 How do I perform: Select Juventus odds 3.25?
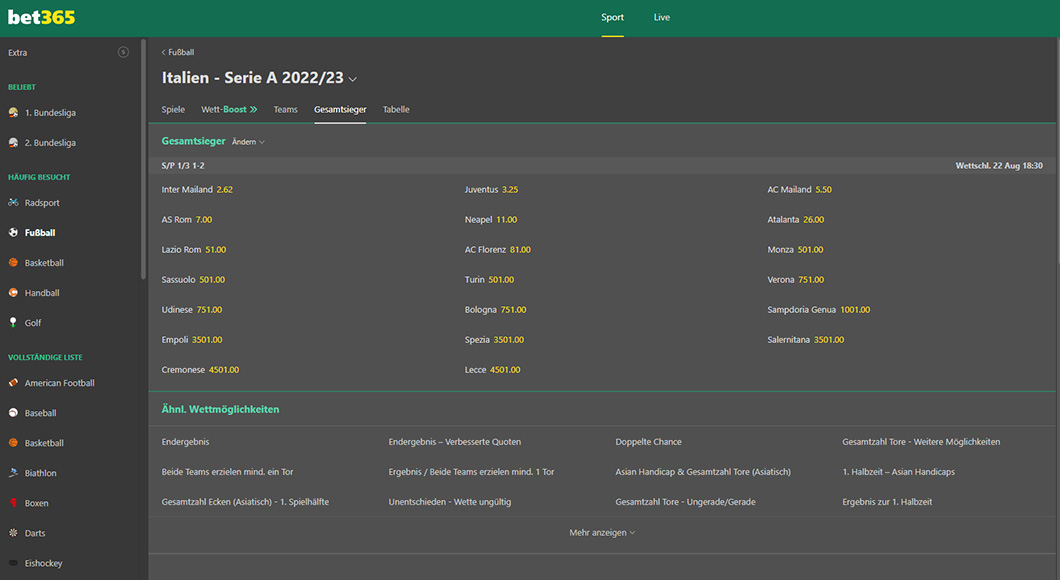(x=510, y=190)
